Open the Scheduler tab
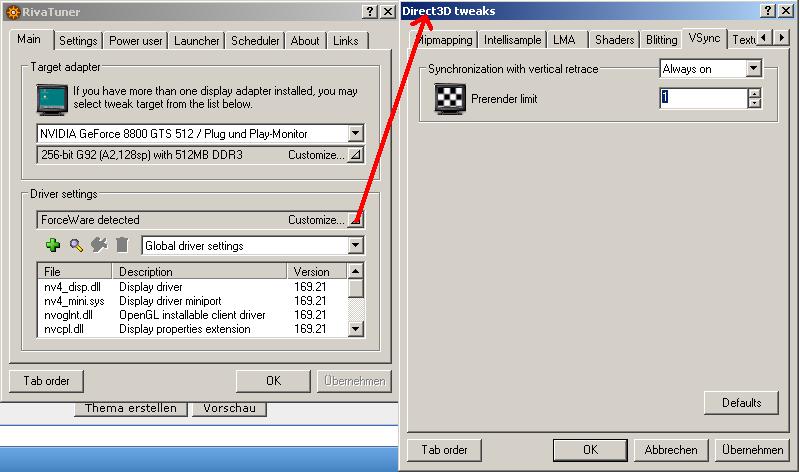 pos(255,41)
